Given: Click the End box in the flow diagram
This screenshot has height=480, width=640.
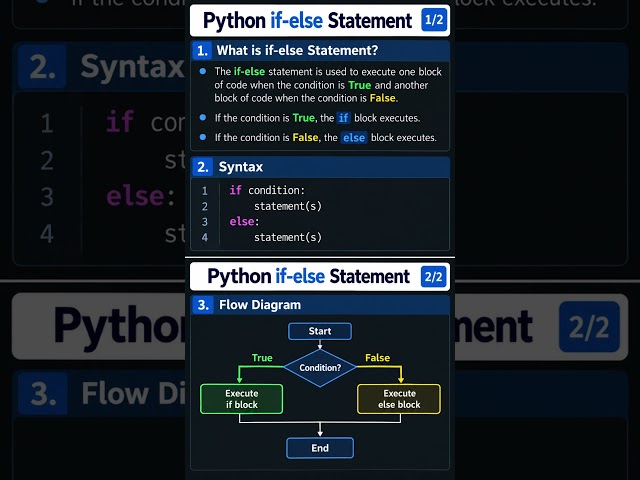Looking at the screenshot, I should [320, 448].
